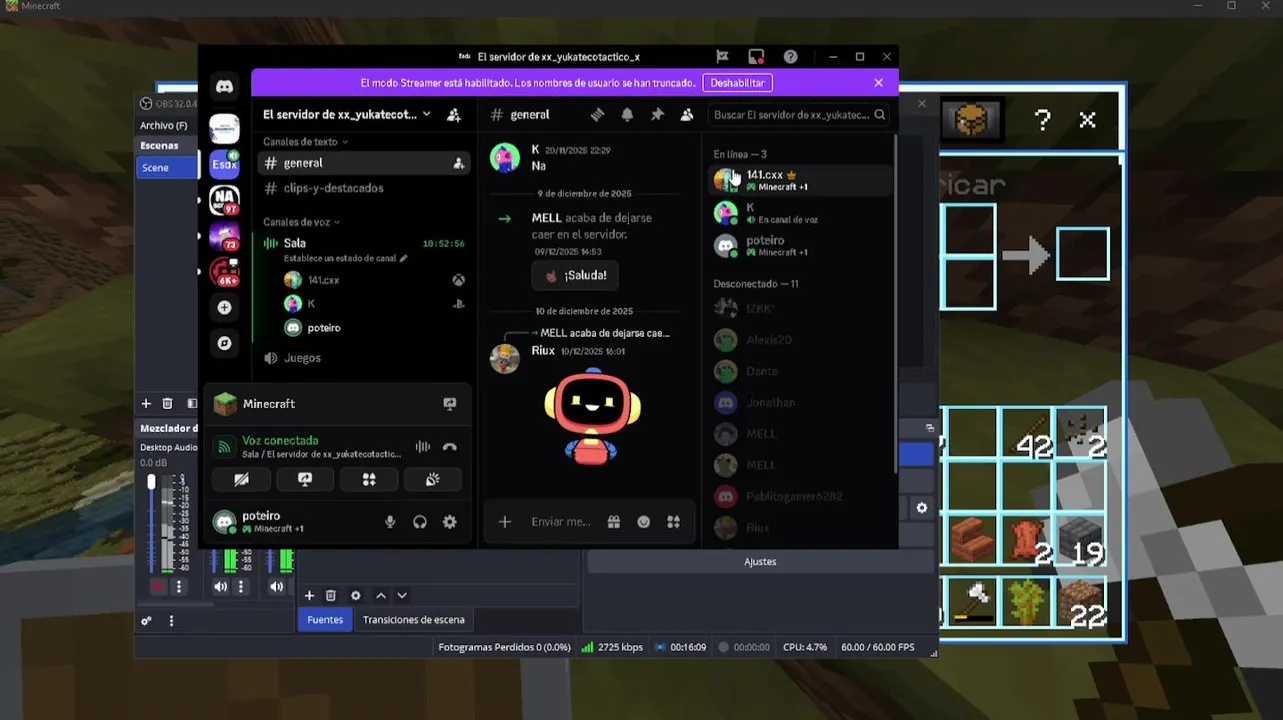Open chest icon in Minecraft inventory header
1283x720 pixels.
coord(971,120)
